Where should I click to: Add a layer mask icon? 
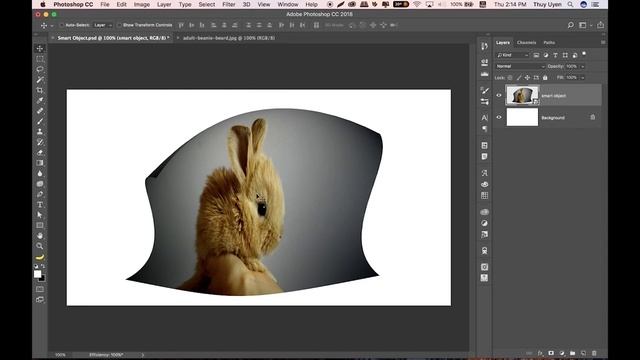[551, 353]
